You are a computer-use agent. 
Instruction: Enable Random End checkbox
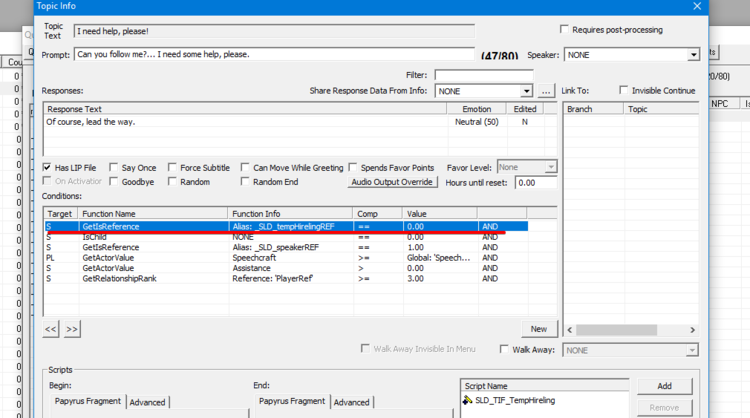[x=245, y=181]
